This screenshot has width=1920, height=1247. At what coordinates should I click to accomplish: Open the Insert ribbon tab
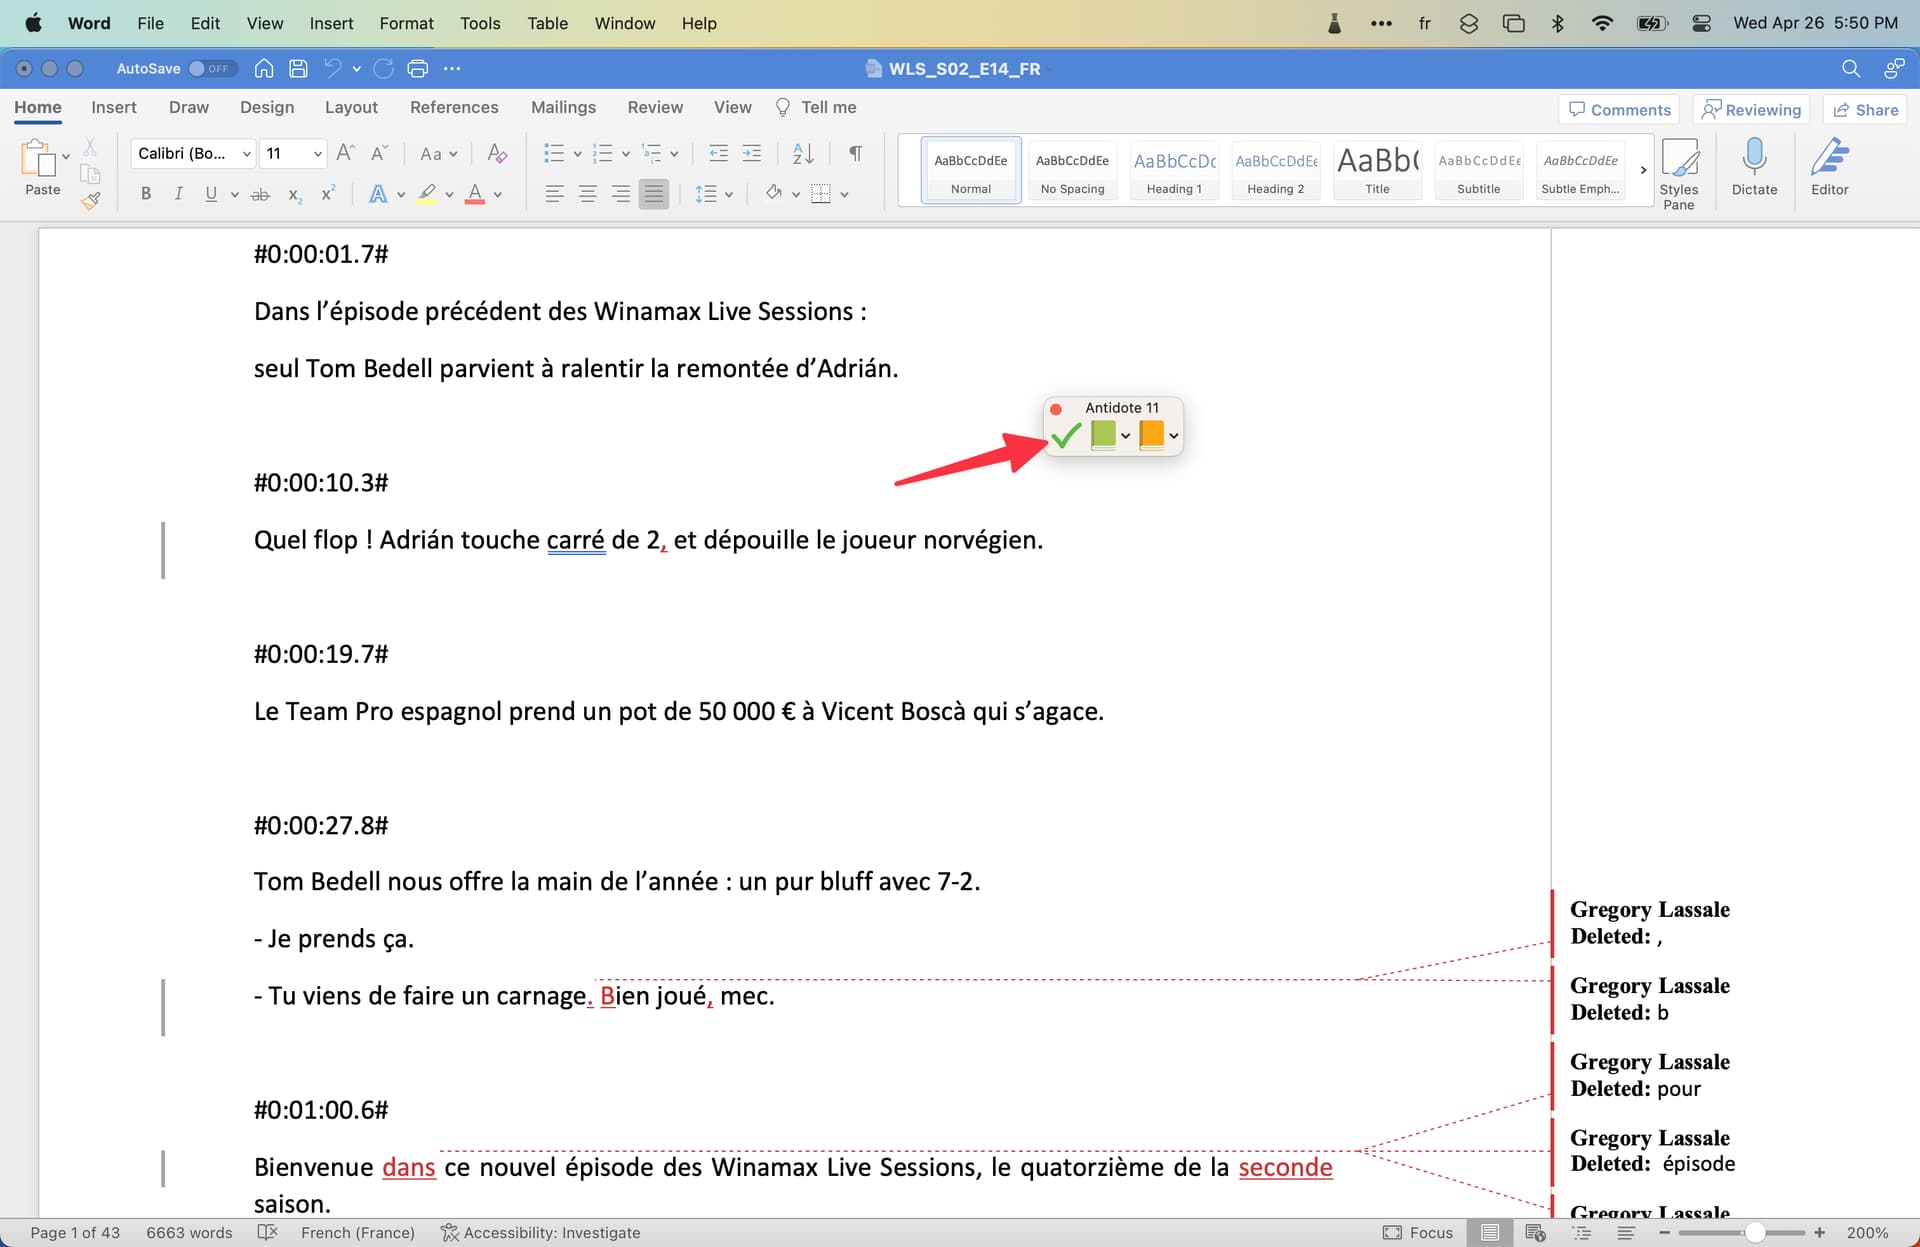(x=114, y=107)
